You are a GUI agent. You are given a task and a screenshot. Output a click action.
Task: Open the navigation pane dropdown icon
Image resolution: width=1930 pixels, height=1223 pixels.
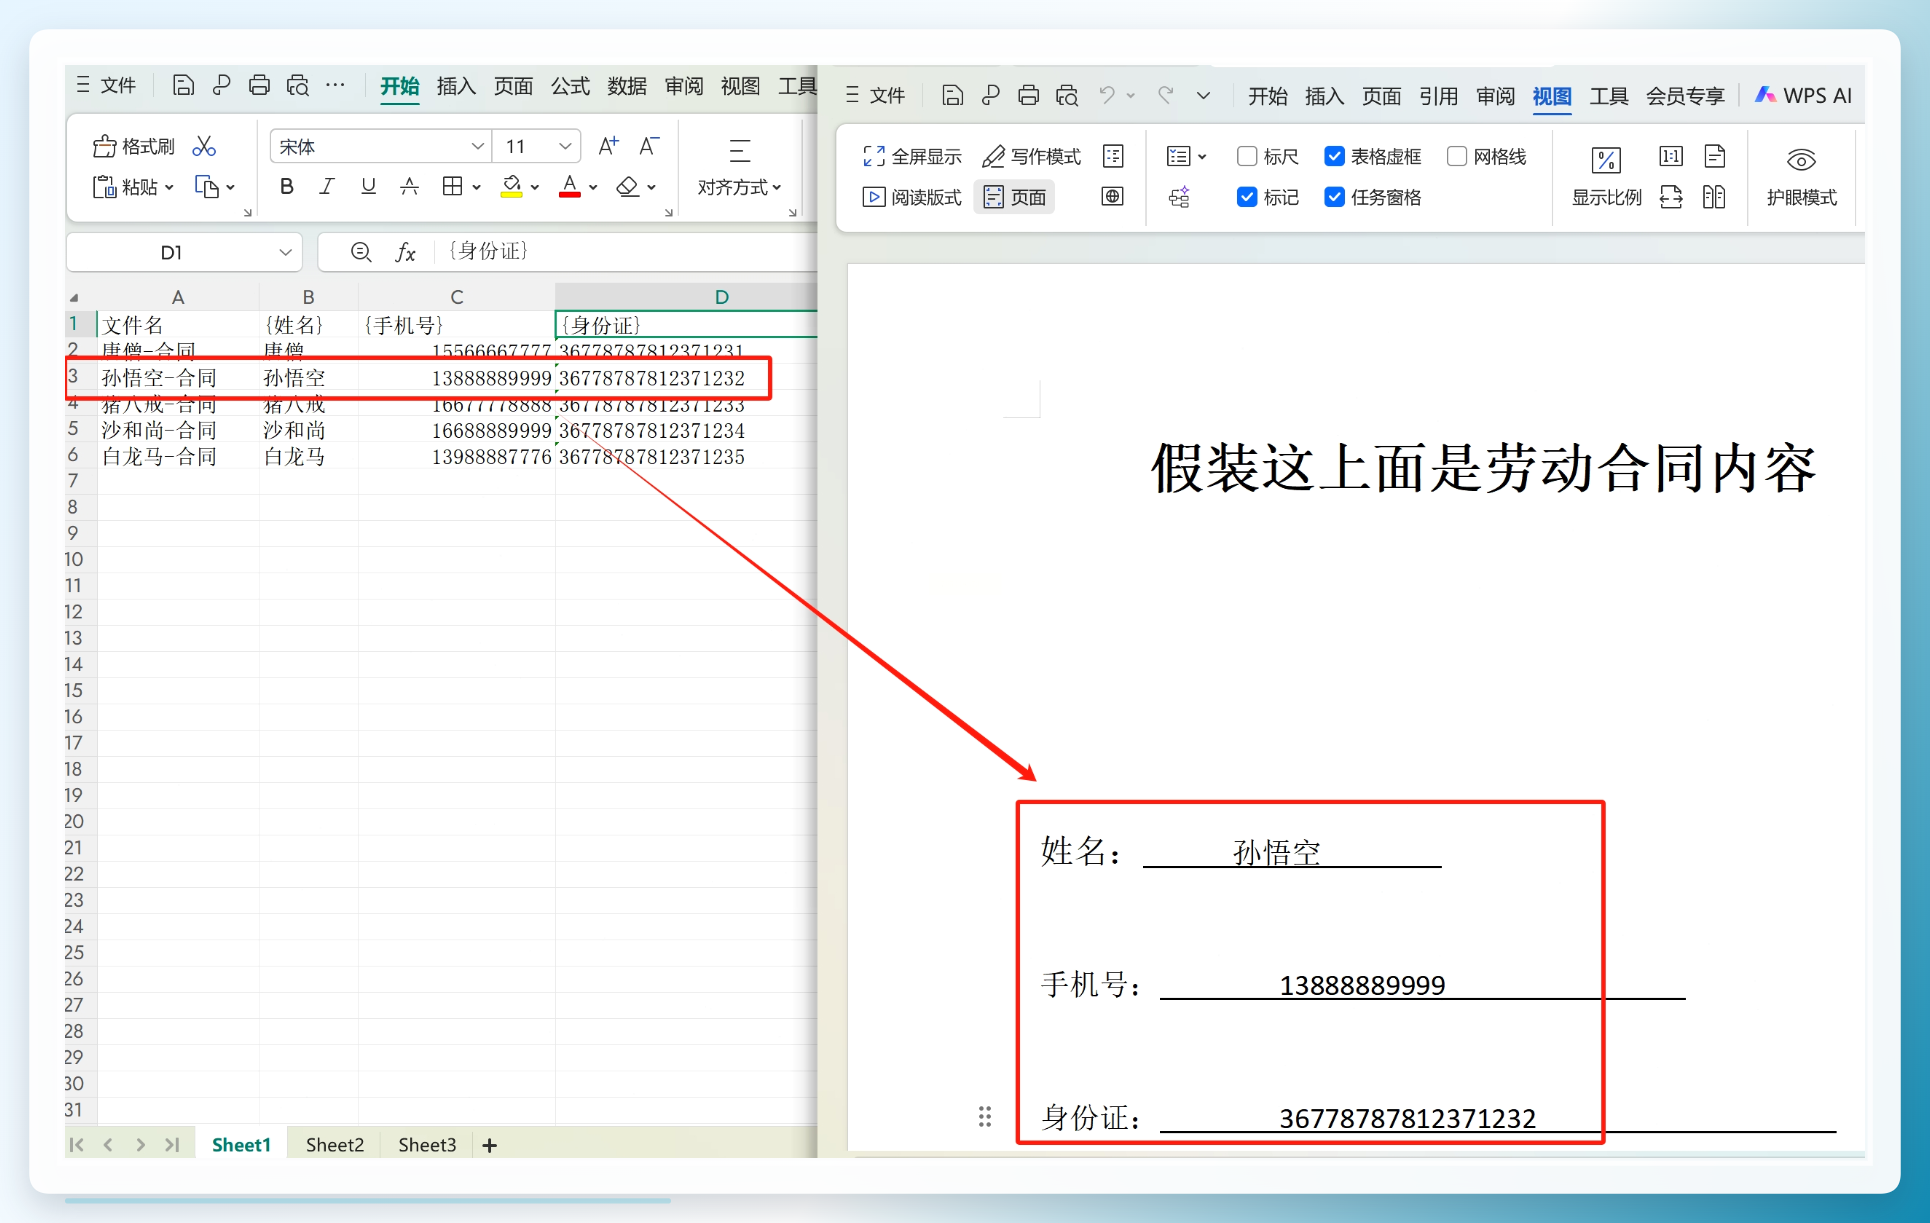(1186, 156)
